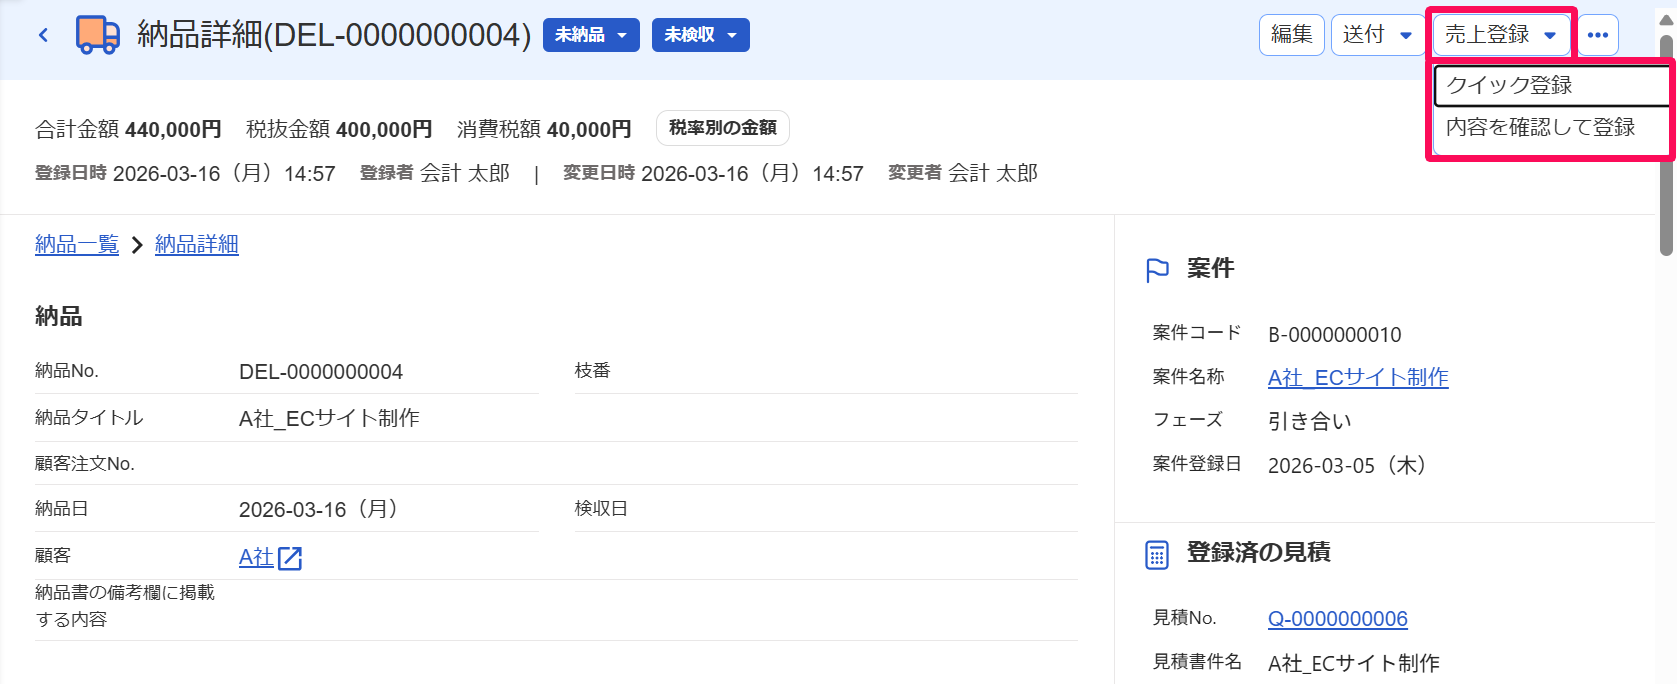The width and height of the screenshot is (1677, 684).
Task: Choose 内容を確認して登録 from the menu
Action: [1552, 128]
